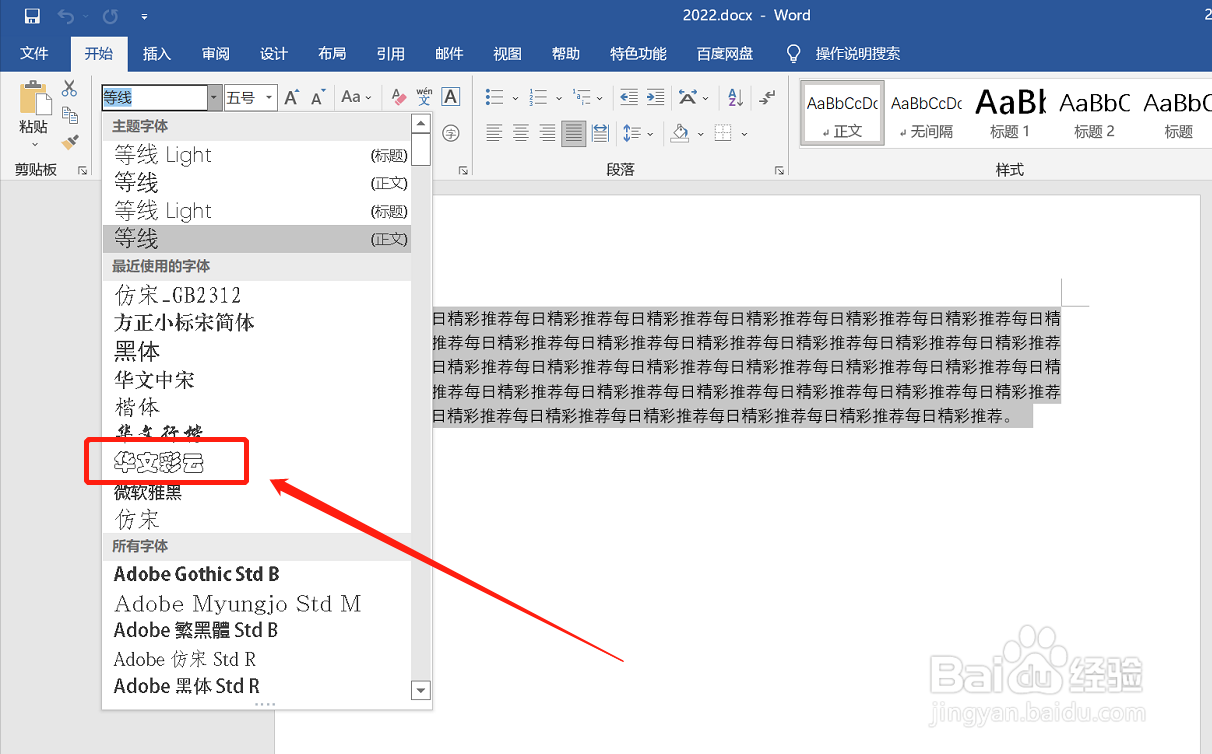Select the Format Painter icon
This screenshot has height=754, width=1212.
pos(69,144)
